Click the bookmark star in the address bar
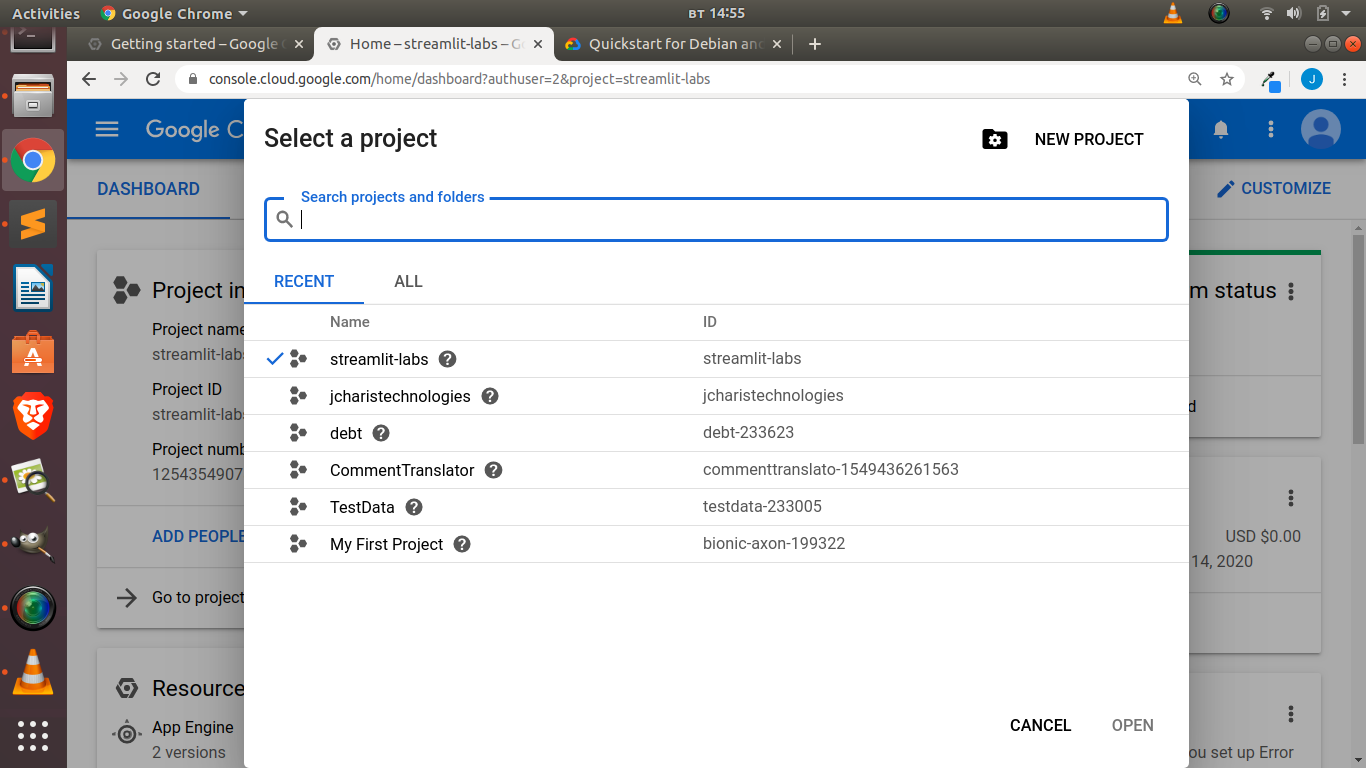The height and width of the screenshot is (768, 1366). point(1227,78)
